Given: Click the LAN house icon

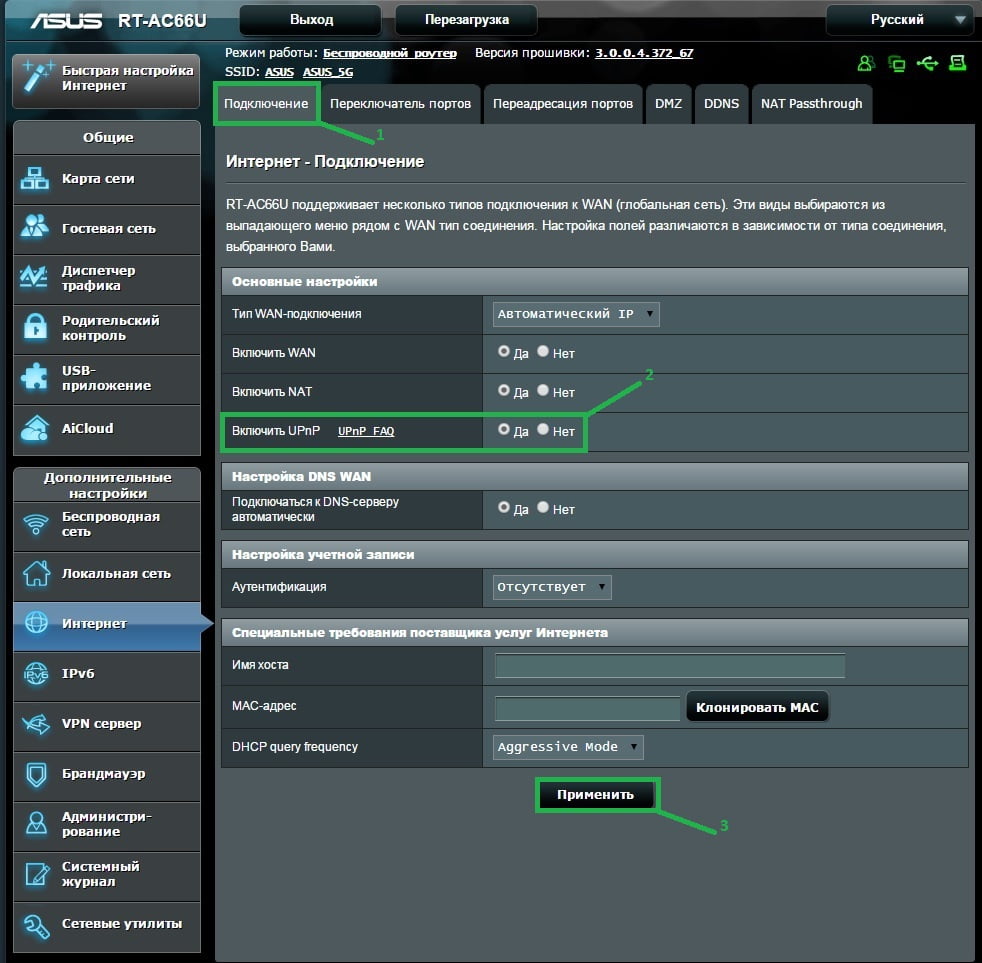Looking at the screenshot, I should 36,573.
